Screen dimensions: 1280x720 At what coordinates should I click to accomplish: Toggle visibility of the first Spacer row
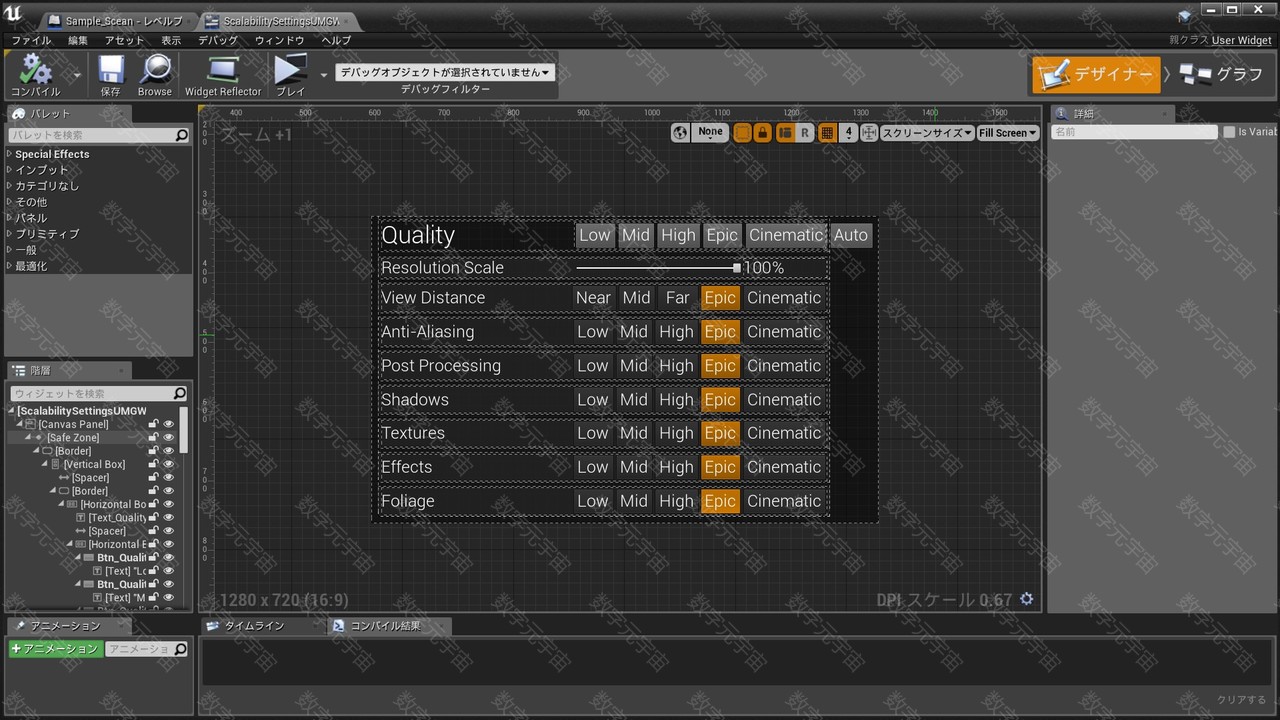168,477
